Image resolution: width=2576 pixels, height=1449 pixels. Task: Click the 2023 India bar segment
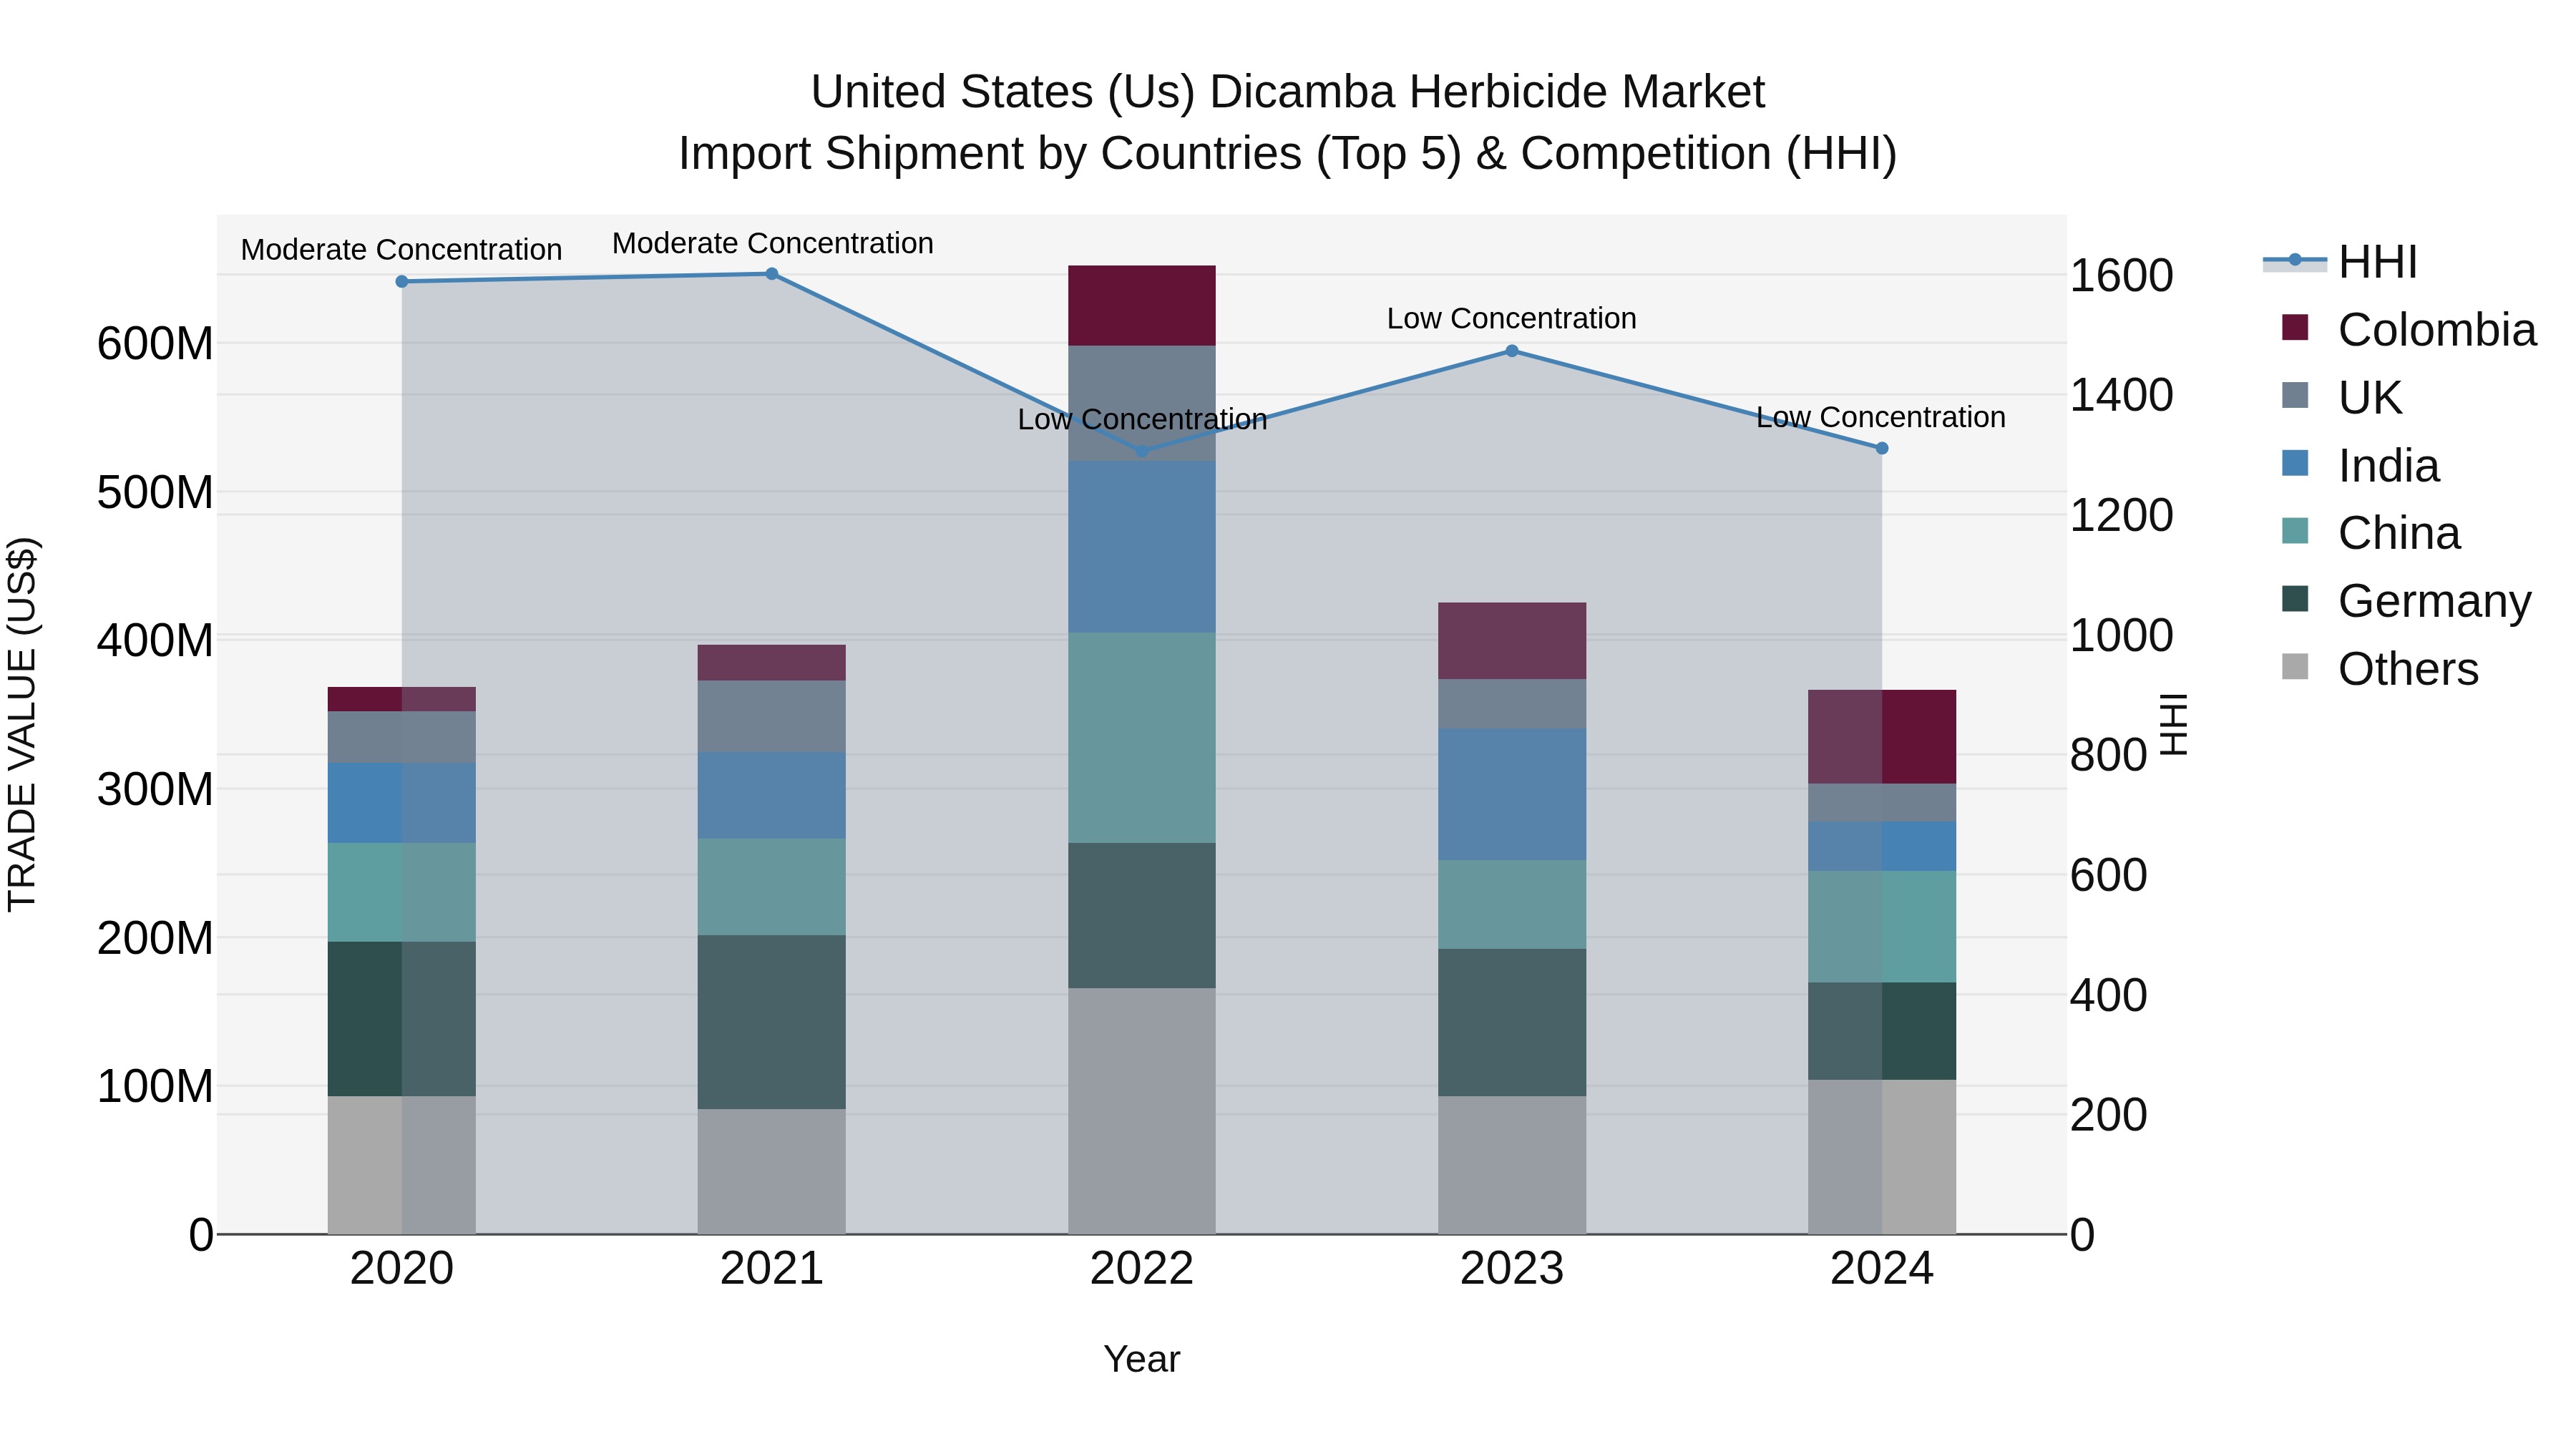1512,795
